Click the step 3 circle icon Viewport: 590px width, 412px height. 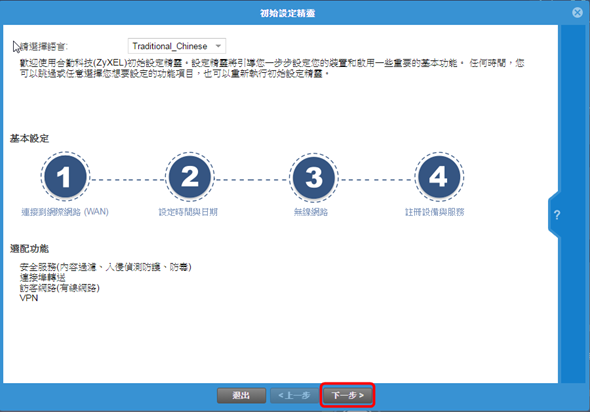[x=314, y=177]
